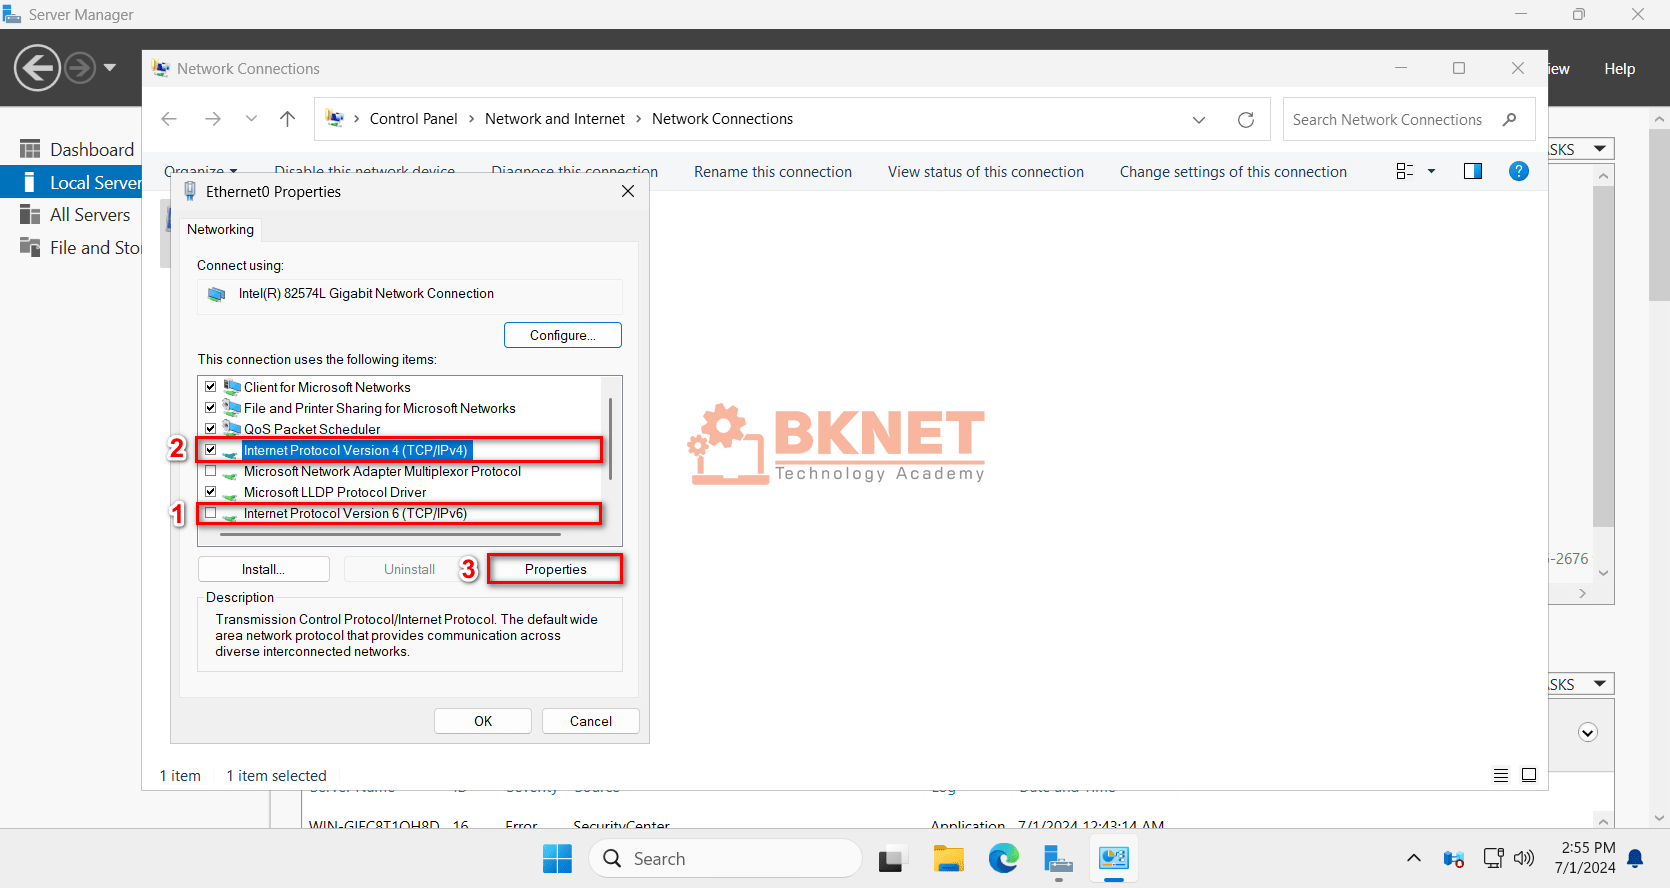
Task: Open recent locations dropdown in explorer
Action: click(x=251, y=119)
